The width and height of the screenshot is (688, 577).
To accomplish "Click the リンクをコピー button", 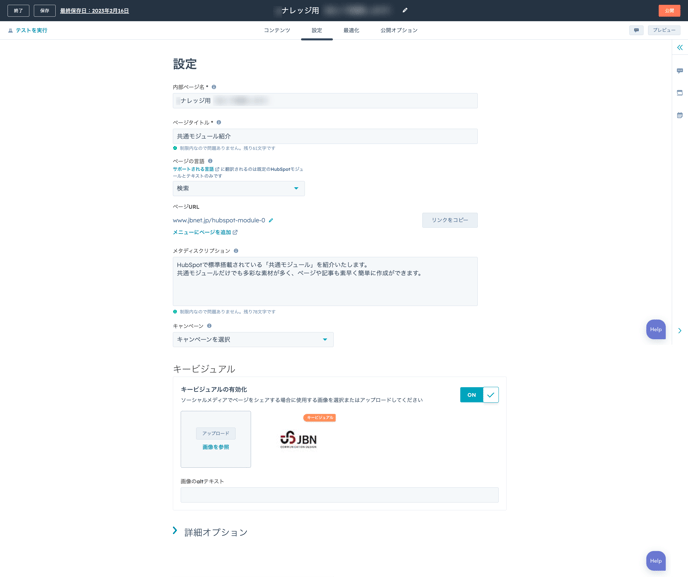I will [x=449, y=220].
